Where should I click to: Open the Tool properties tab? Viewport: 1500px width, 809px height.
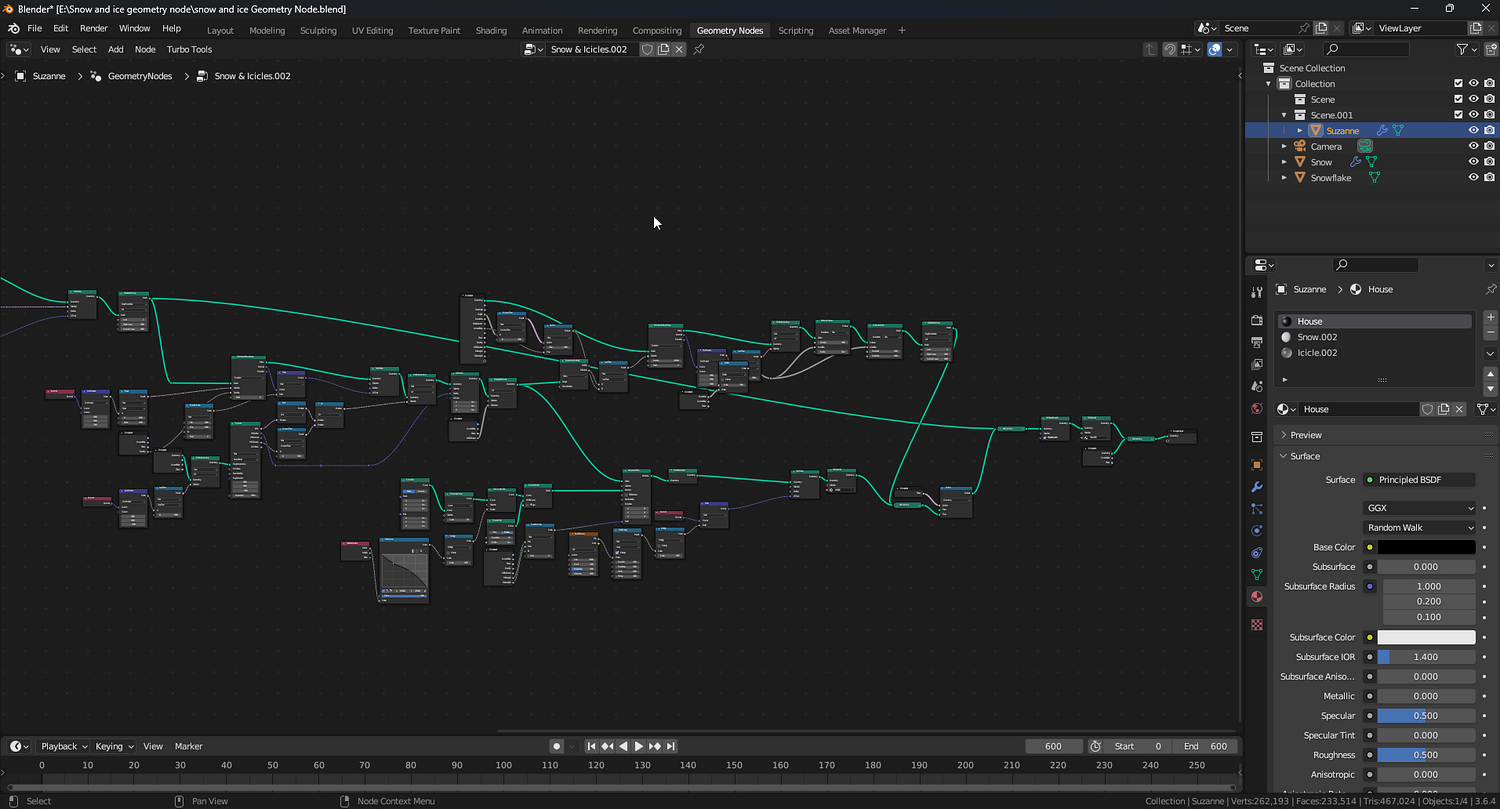tap(1257, 292)
